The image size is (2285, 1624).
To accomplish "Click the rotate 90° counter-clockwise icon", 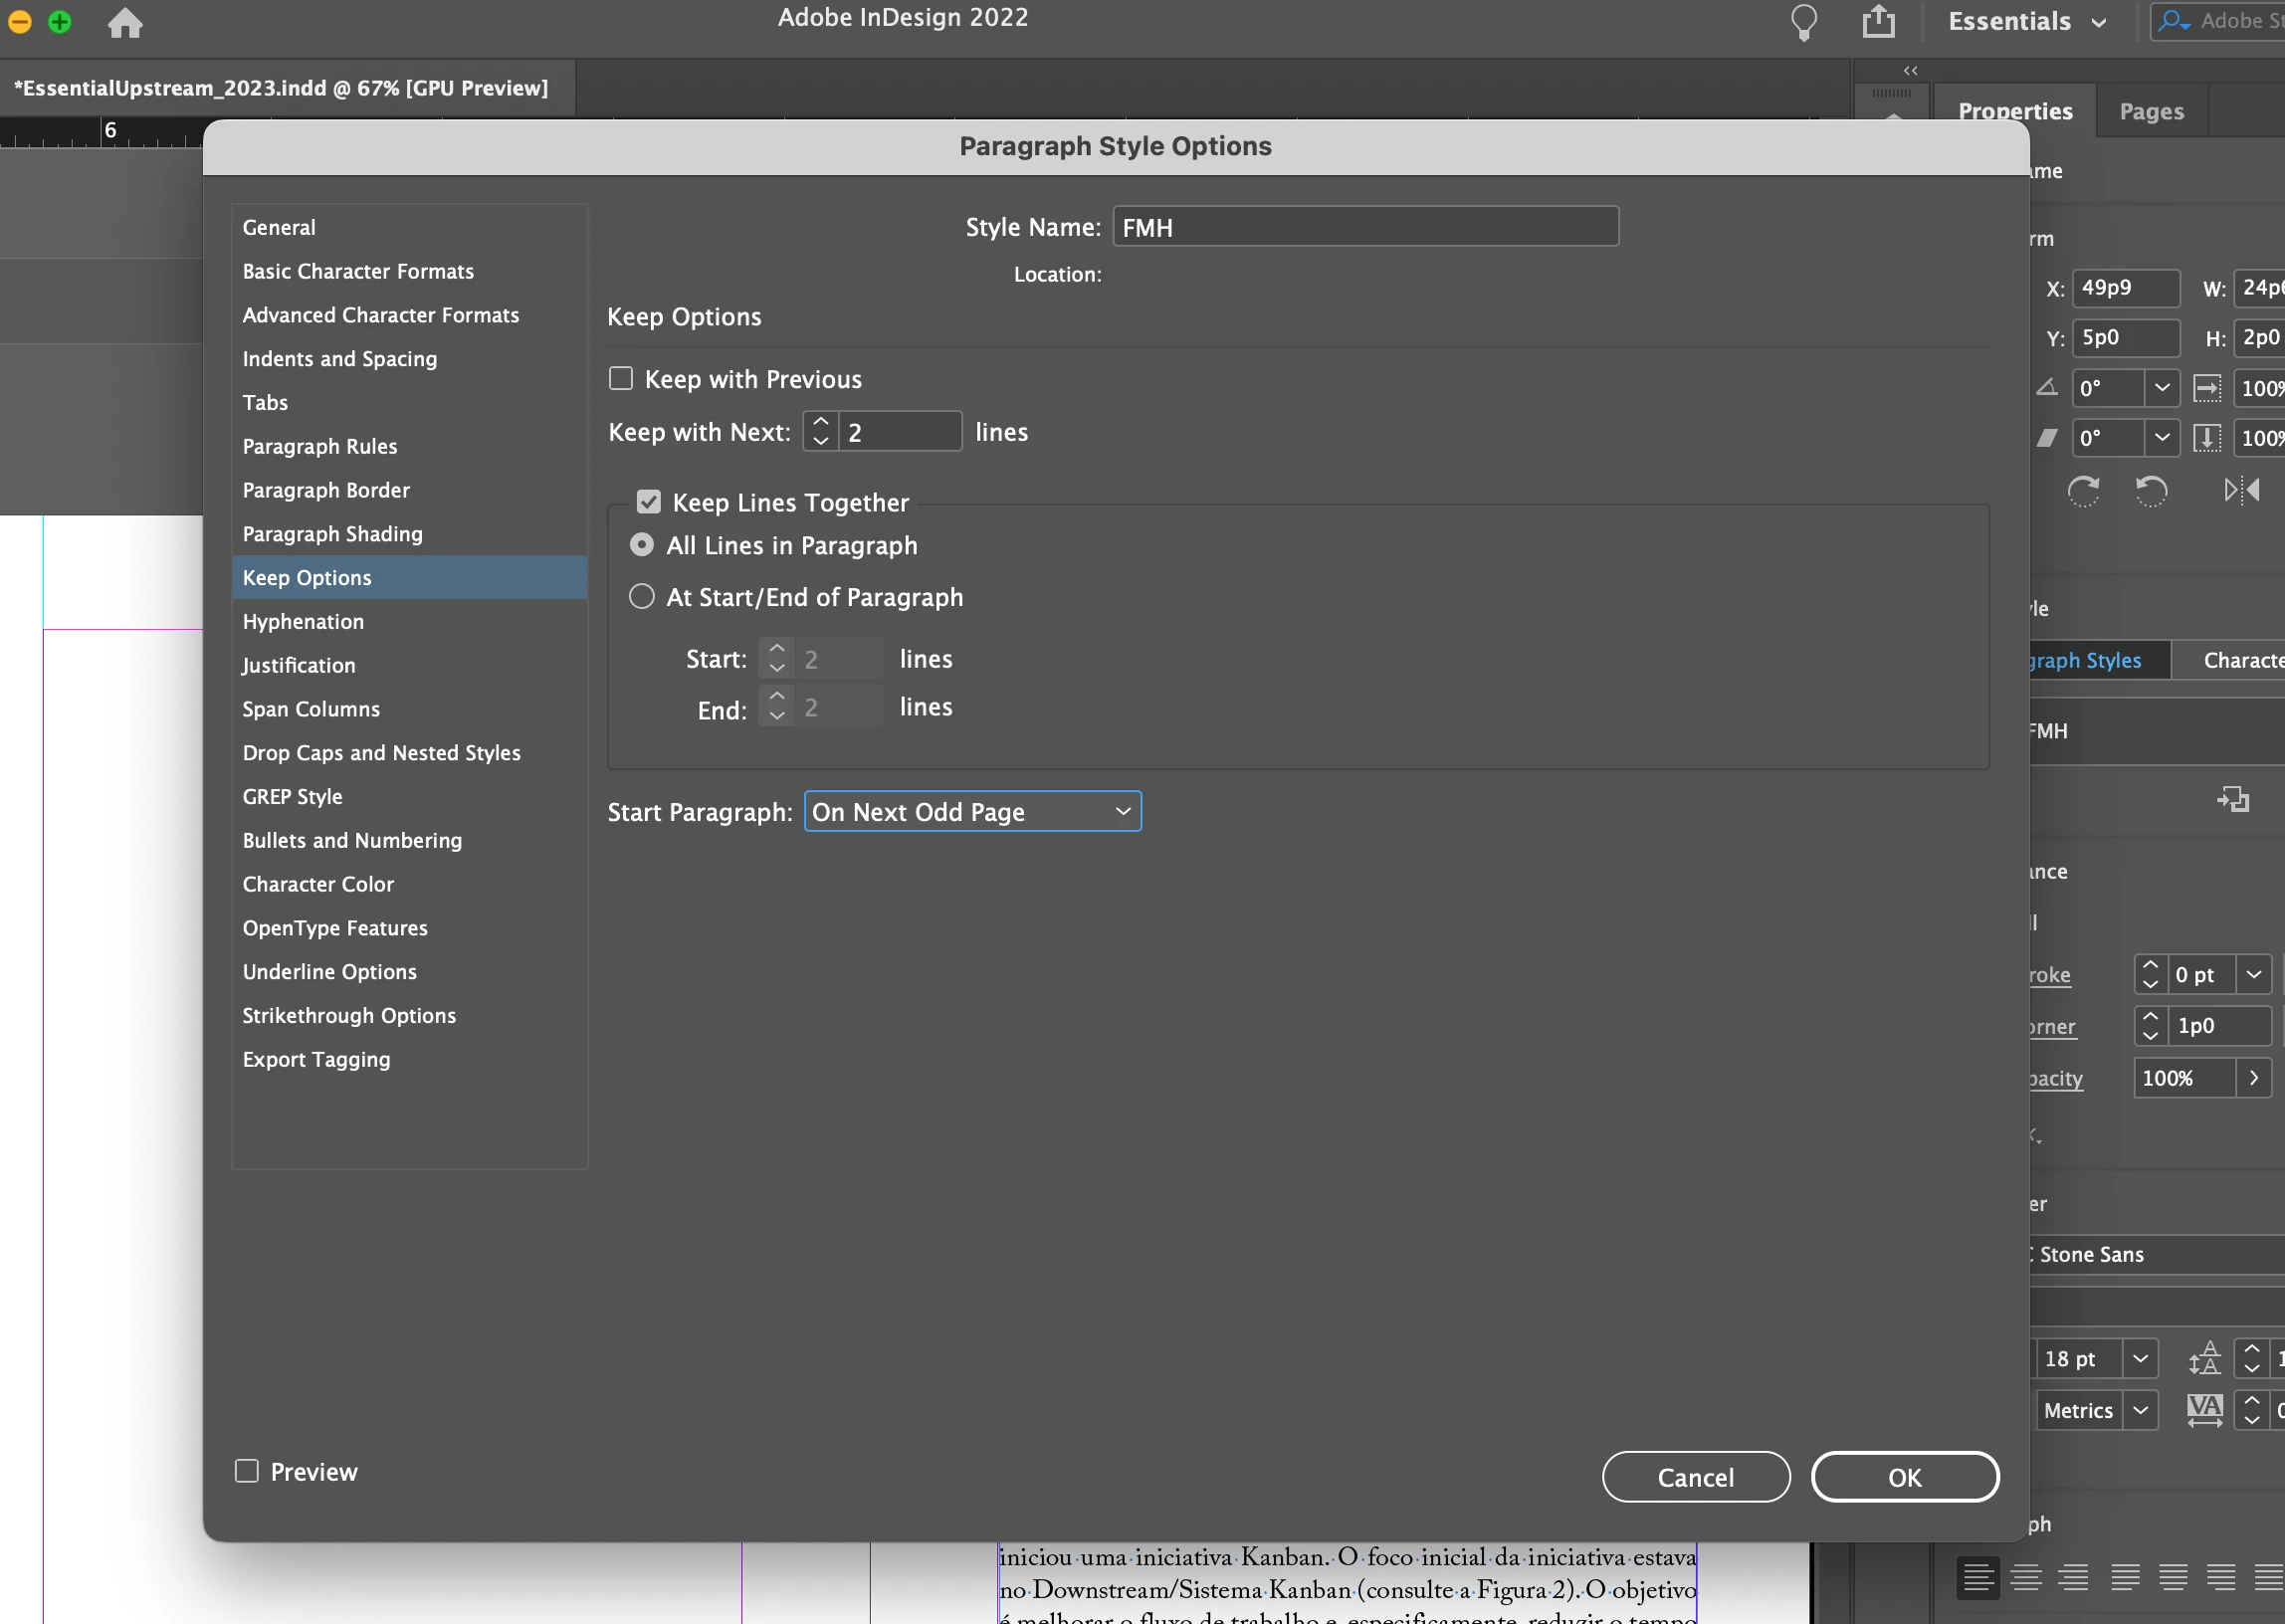I will pyautogui.click(x=2151, y=491).
